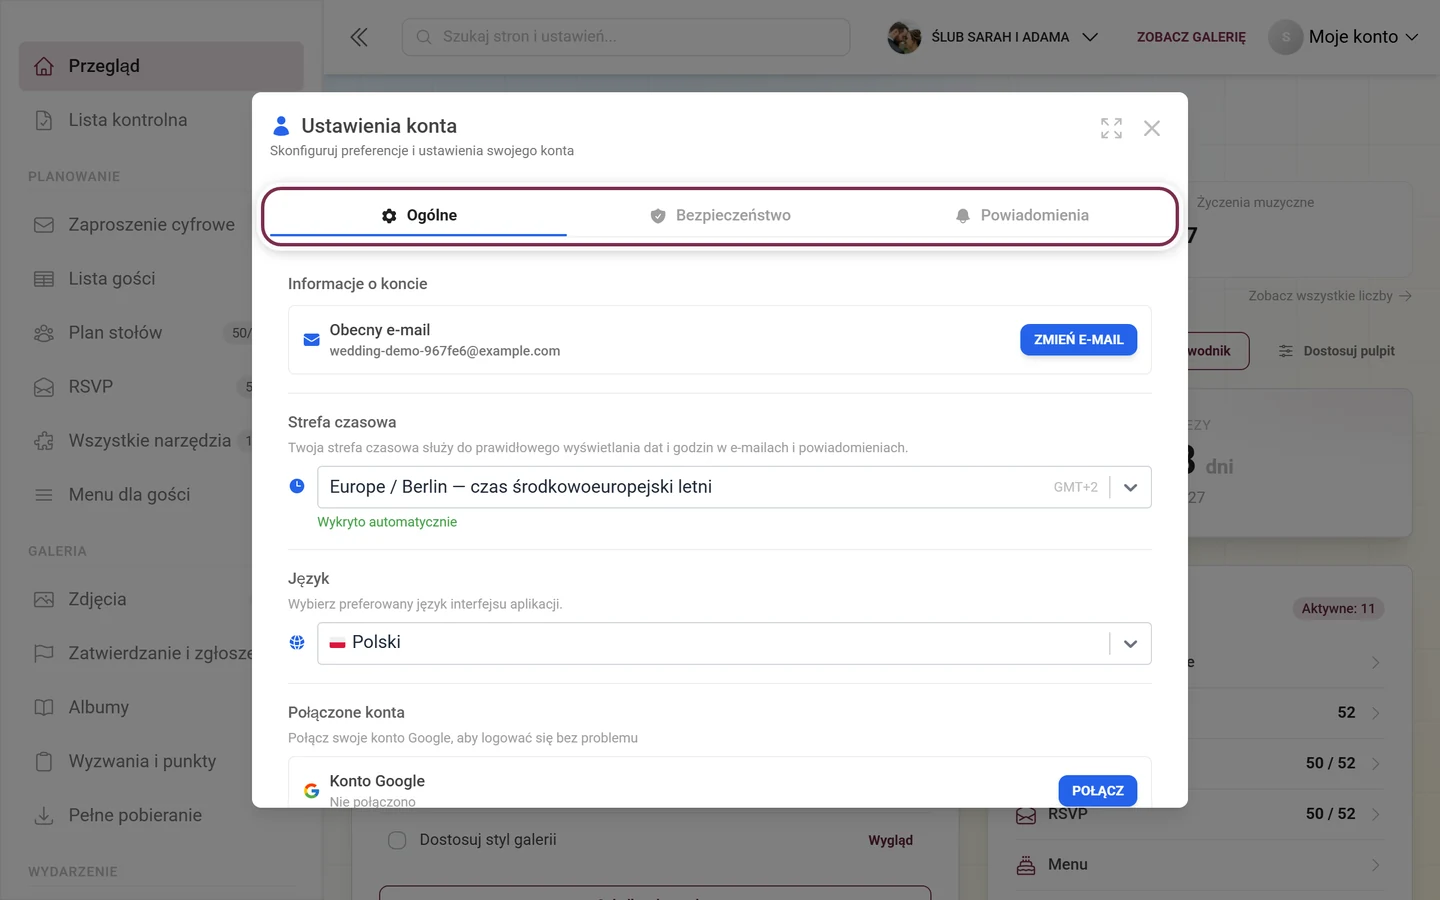Screen dimensions: 1440x900
Task: Open the Moje konto menu
Action: 1343,37
